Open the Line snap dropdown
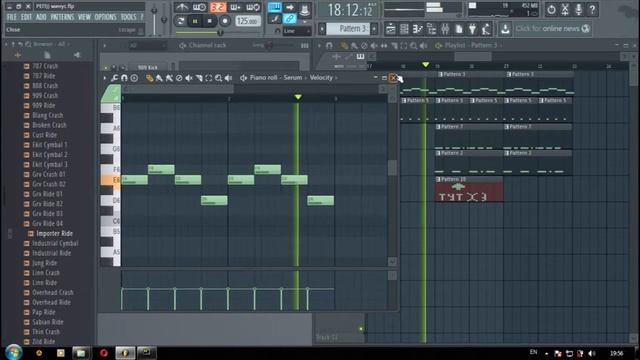The width and height of the screenshot is (640, 360). (297, 31)
